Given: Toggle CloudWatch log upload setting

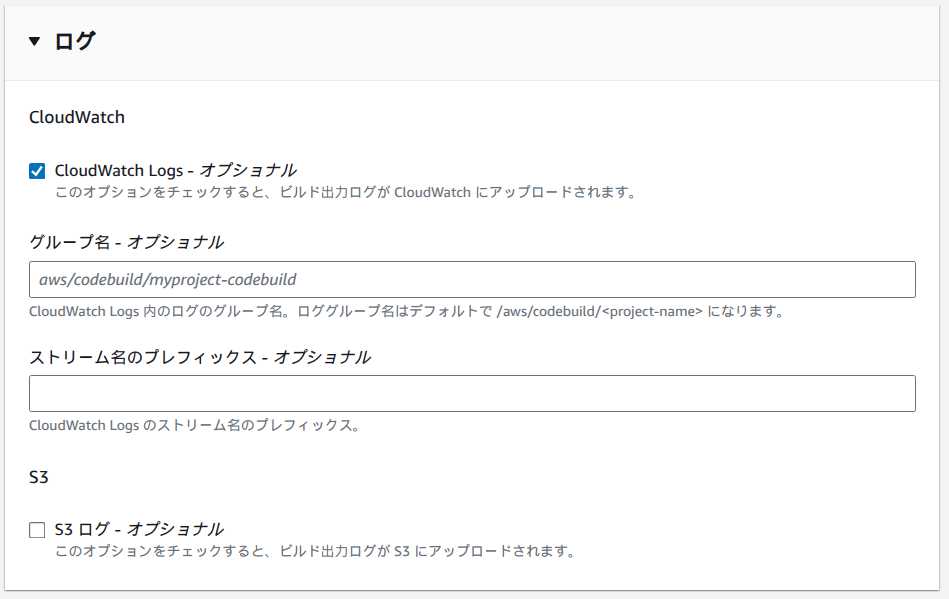Looking at the screenshot, I should (x=37, y=169).
